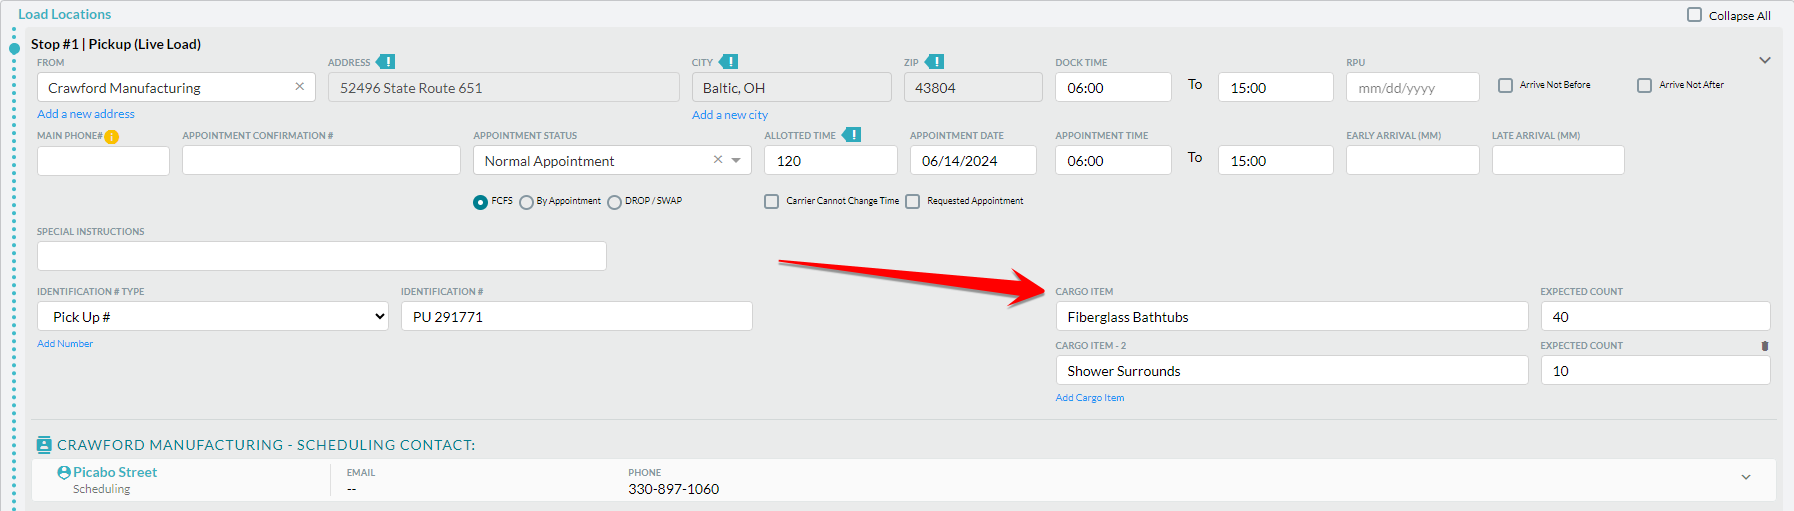Click the Expected Count field showing 40

click(x=1656, y=316)
